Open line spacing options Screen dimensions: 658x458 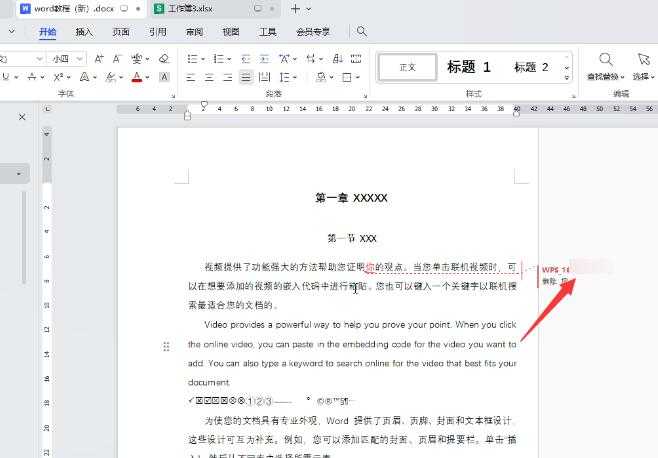coord(285,77)
